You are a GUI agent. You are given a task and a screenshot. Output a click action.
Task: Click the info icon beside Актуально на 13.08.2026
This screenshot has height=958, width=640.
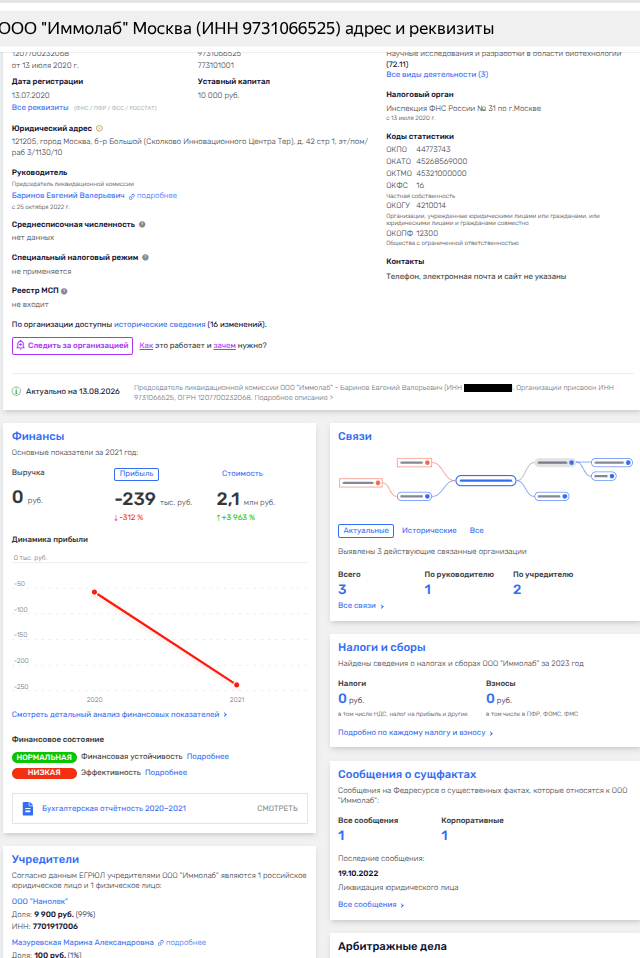(x=16, y=391)
